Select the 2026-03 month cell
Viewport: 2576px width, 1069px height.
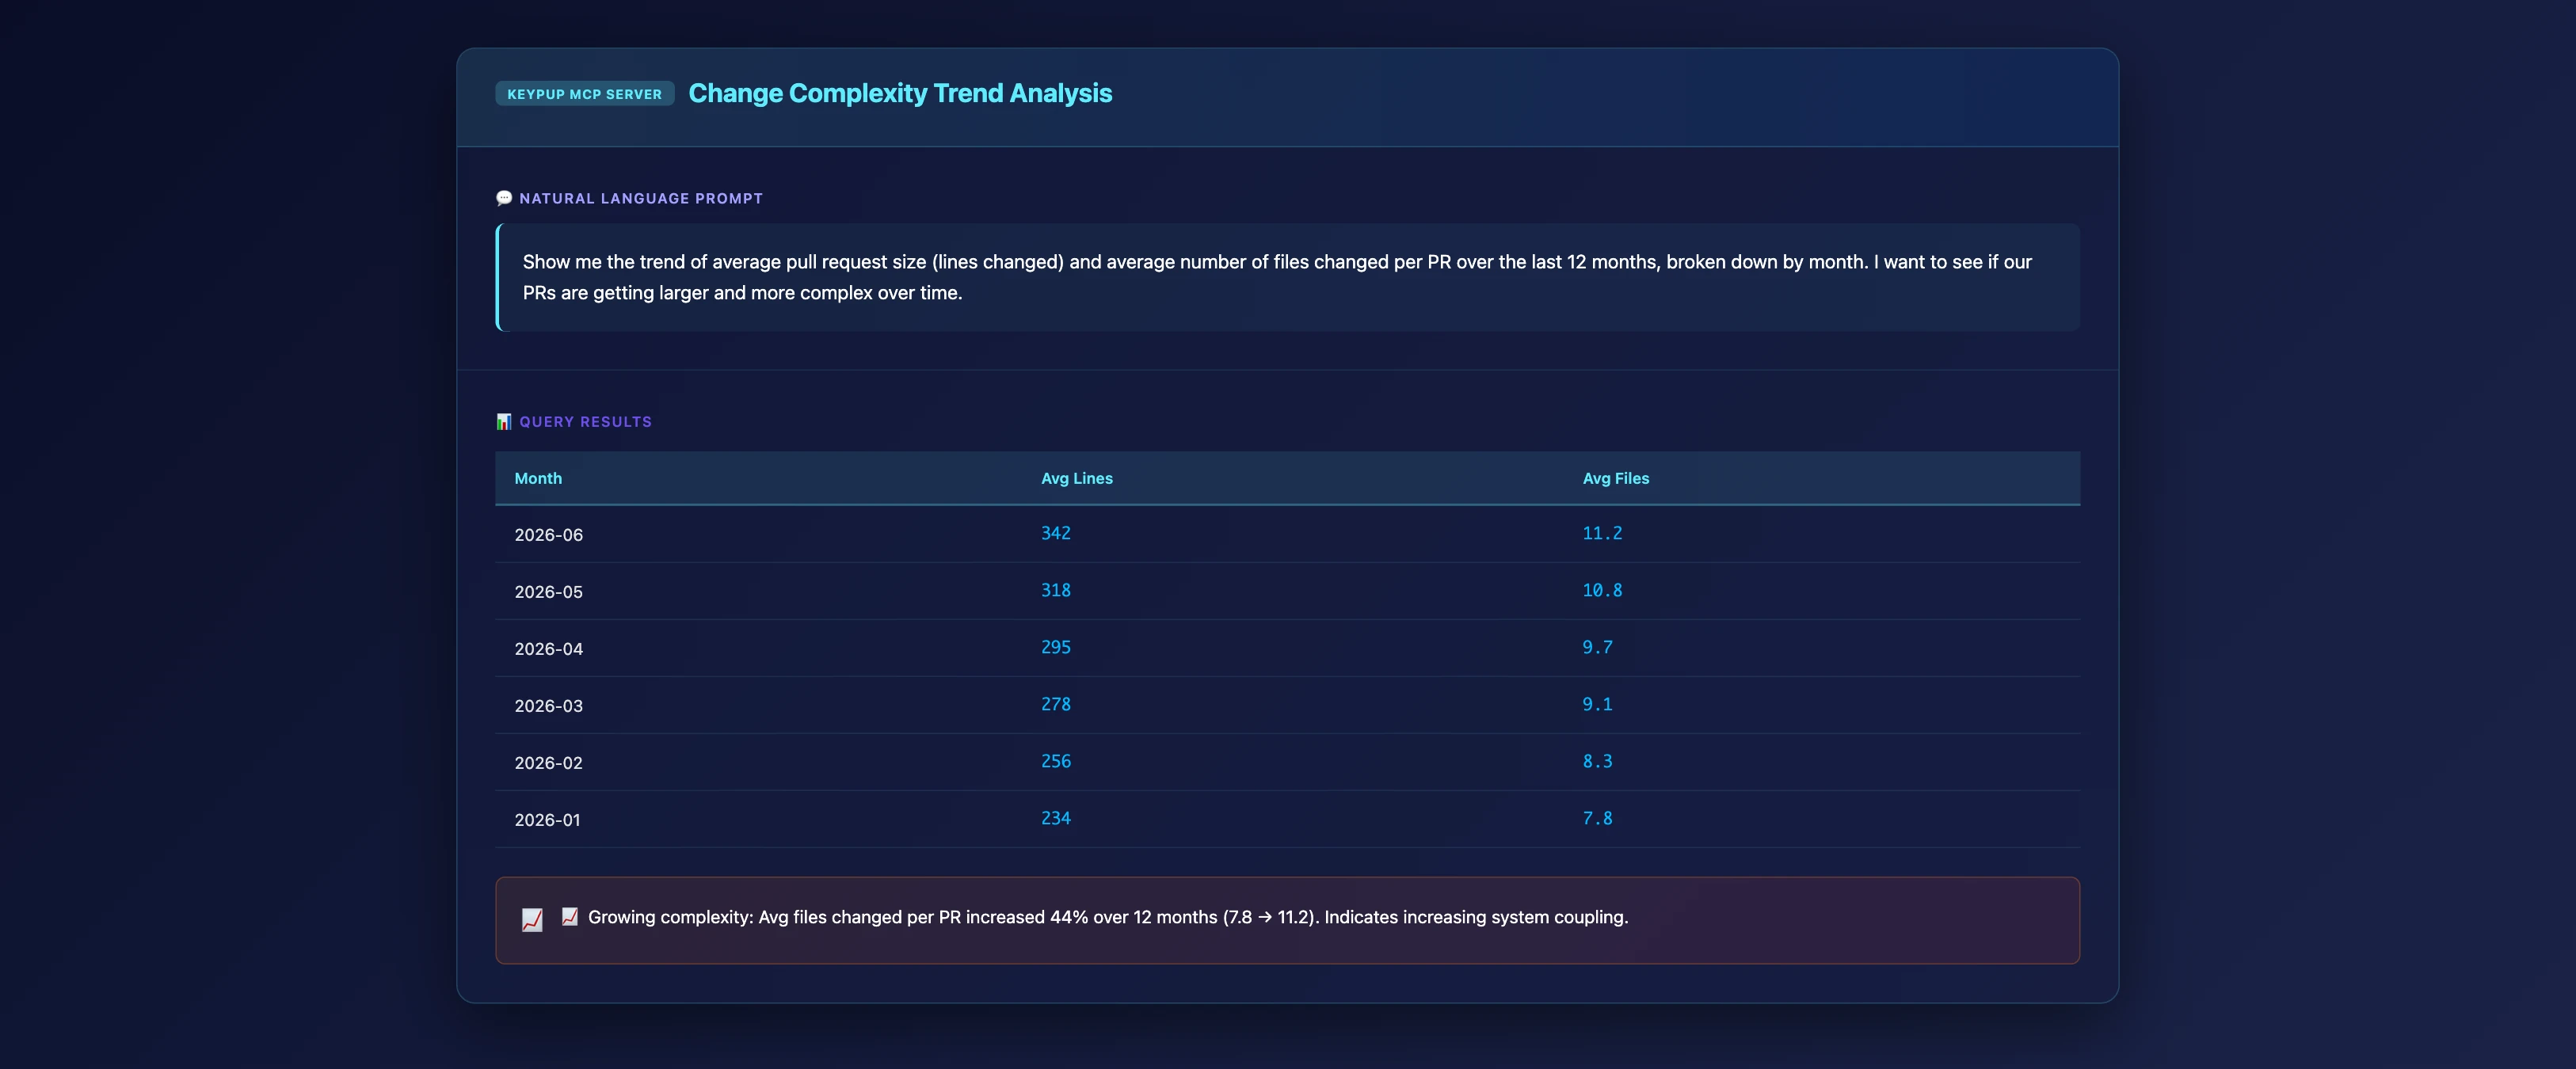pyautogui.click(x=548, y=706)
